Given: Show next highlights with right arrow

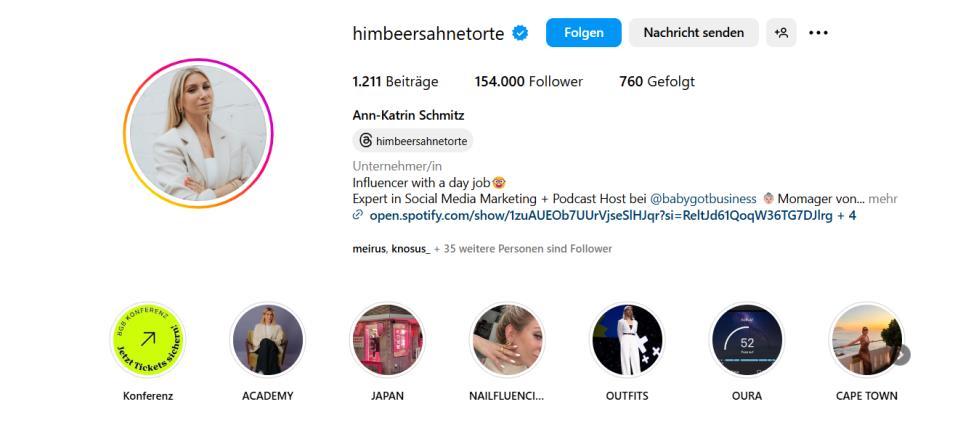Looking at the screenshot, I should 901,354.
